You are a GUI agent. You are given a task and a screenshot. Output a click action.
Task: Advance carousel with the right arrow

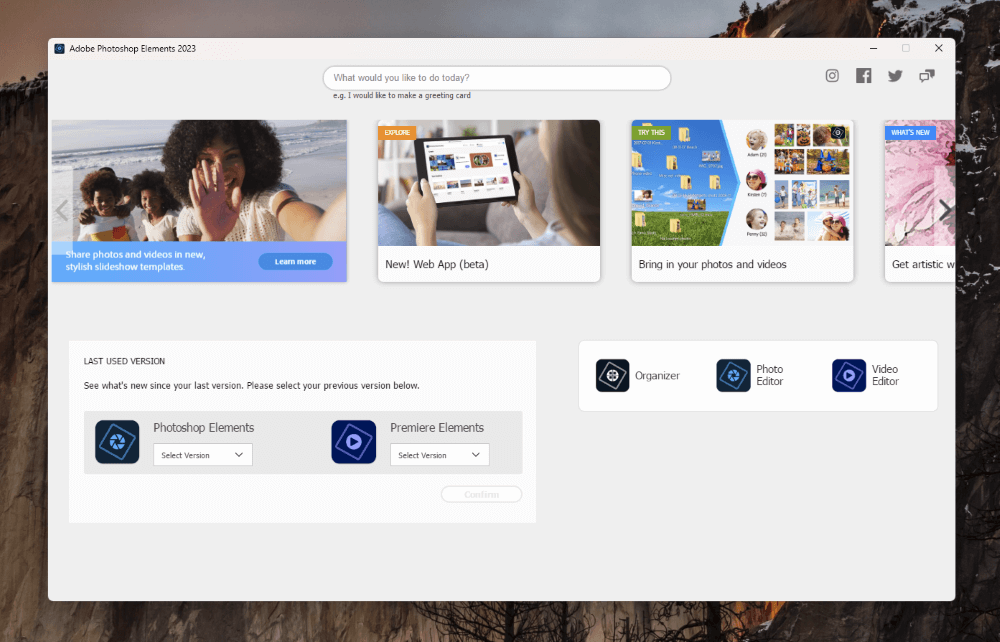point(945,210)
